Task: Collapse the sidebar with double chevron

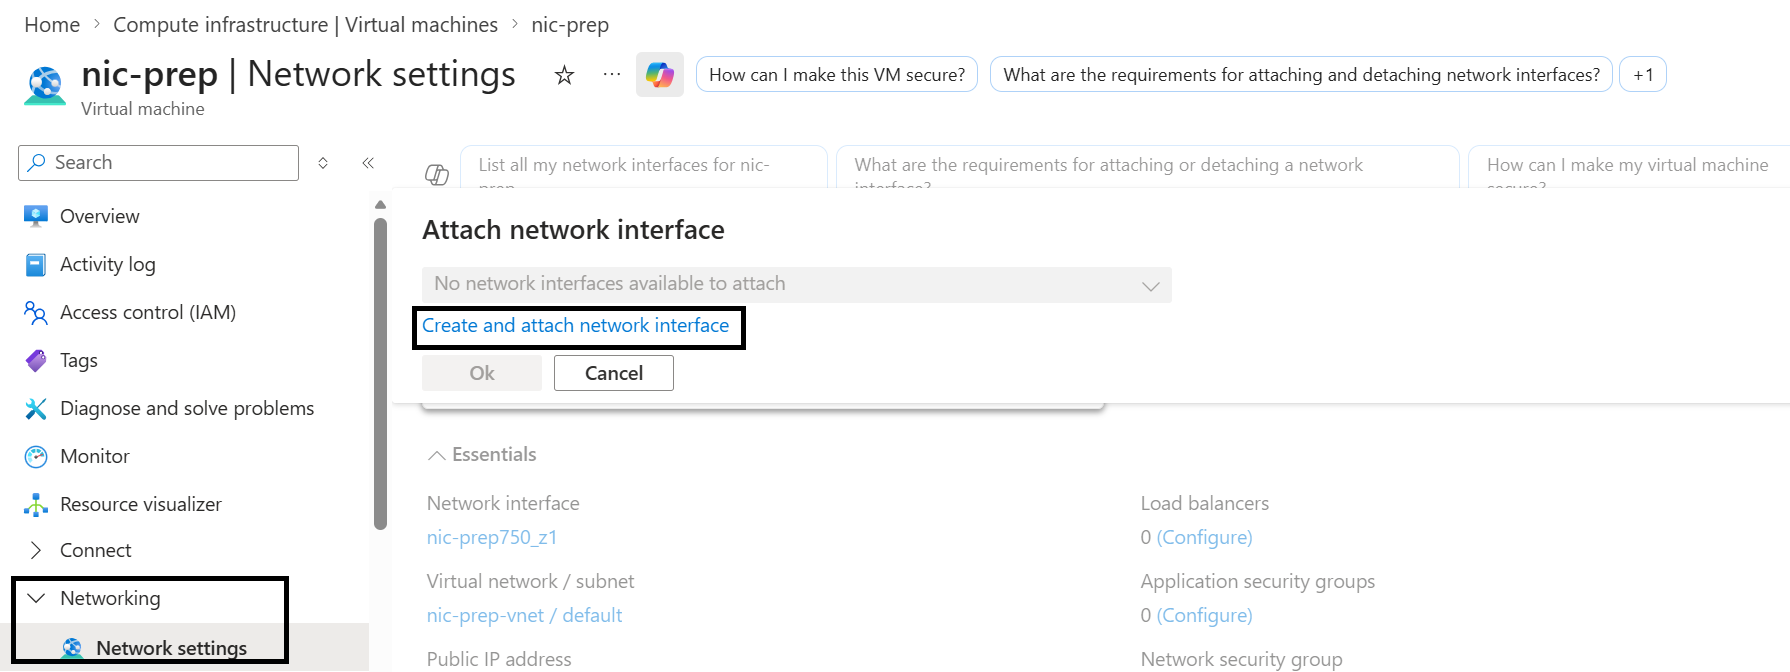Action: tap(368, 163)
